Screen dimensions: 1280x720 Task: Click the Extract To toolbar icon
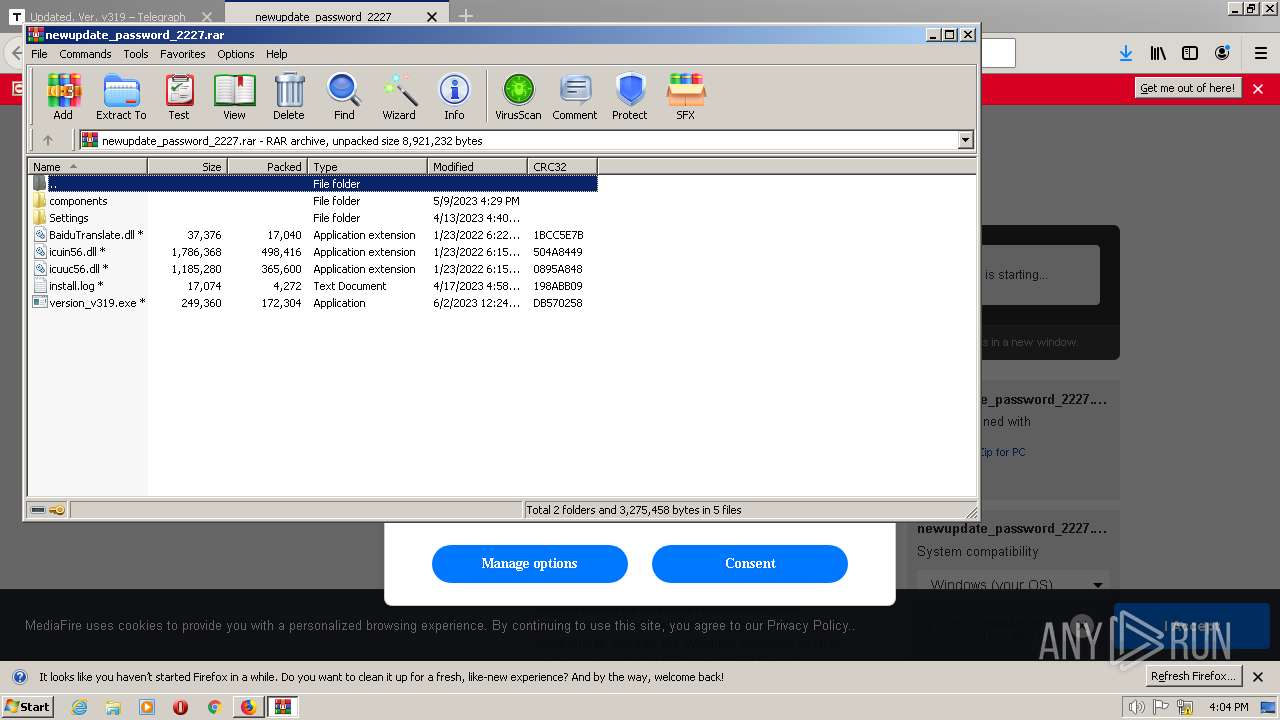pyautogui.click(x=121, y=96)
